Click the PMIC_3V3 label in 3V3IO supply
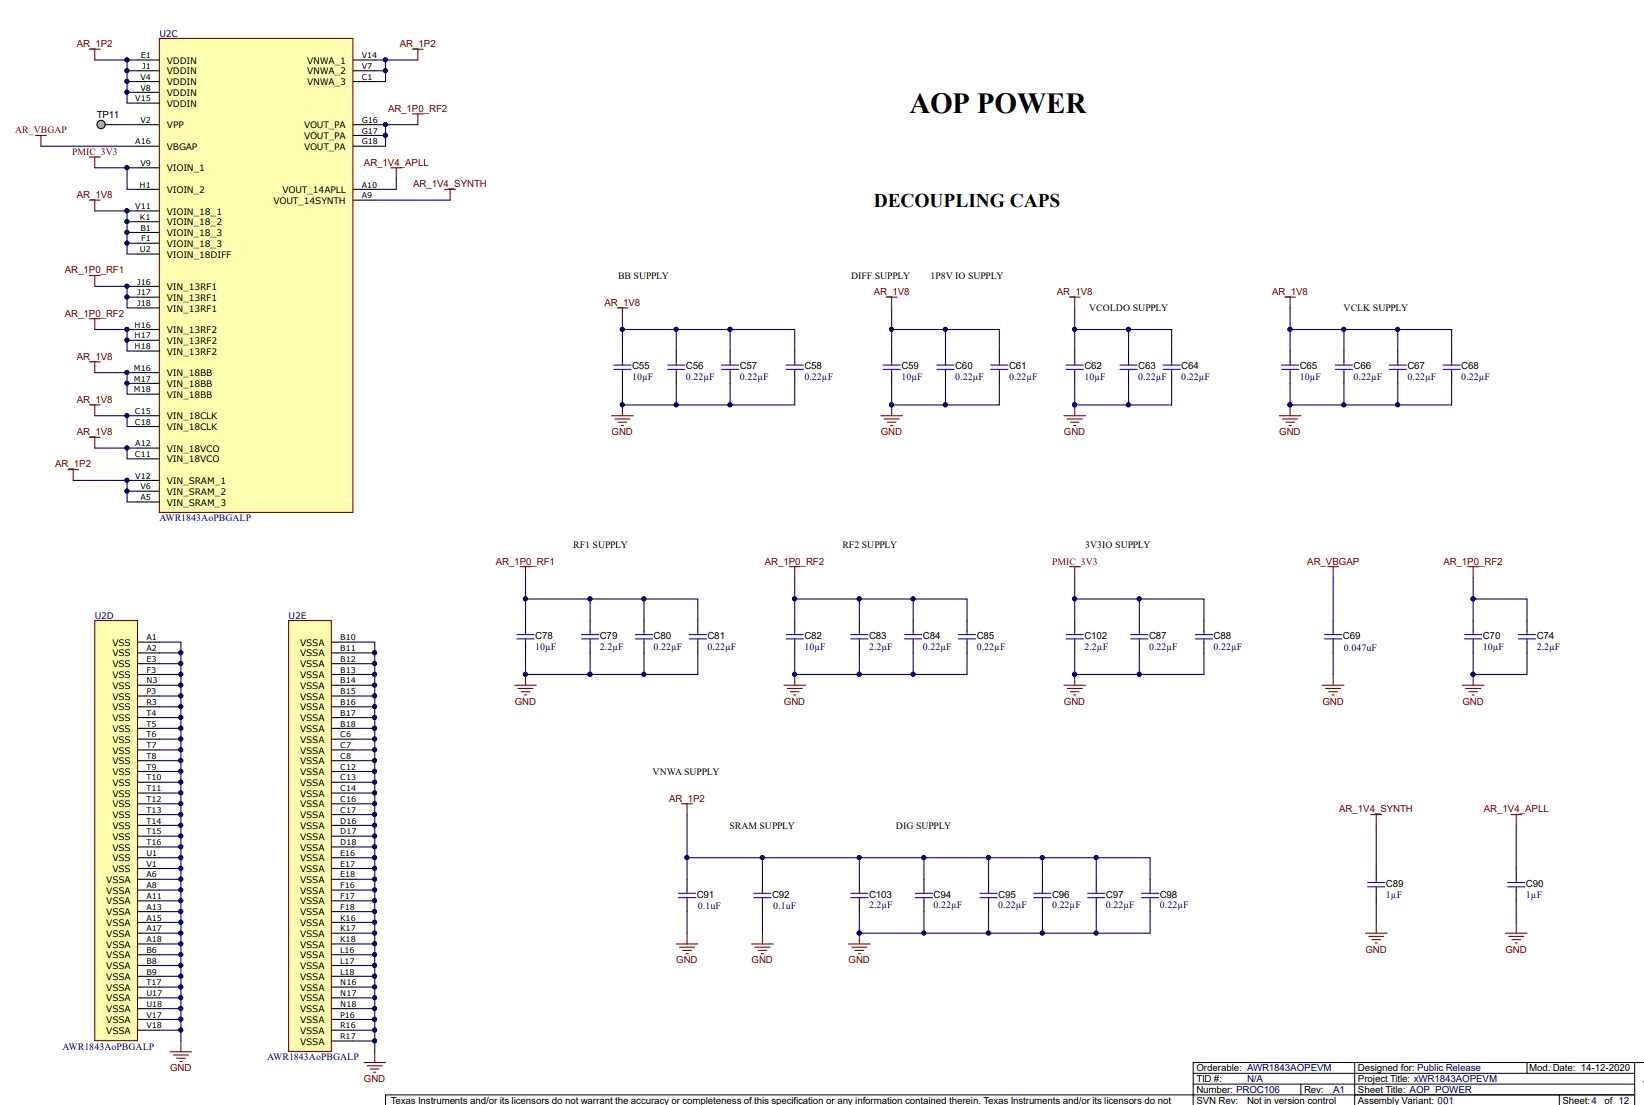 (x=1074, y=562)
